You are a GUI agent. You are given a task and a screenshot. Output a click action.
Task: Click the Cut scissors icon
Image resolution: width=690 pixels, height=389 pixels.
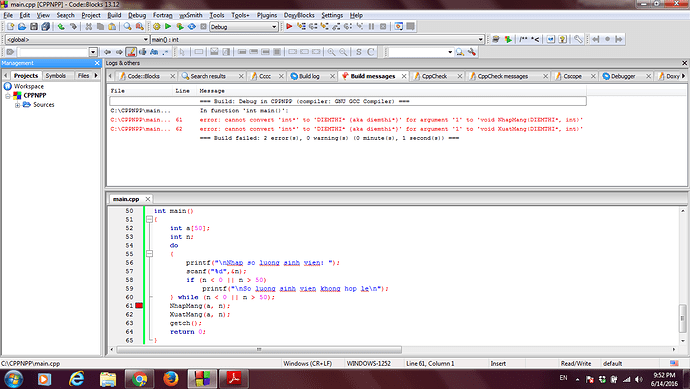coord(88,27)
